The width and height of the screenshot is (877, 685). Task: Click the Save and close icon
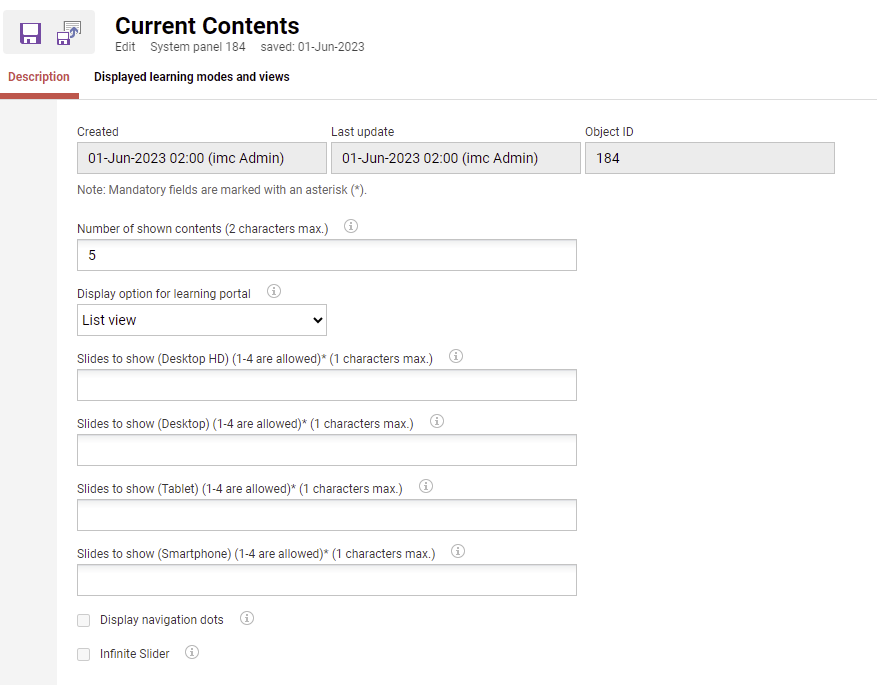(x=69, y=33)
